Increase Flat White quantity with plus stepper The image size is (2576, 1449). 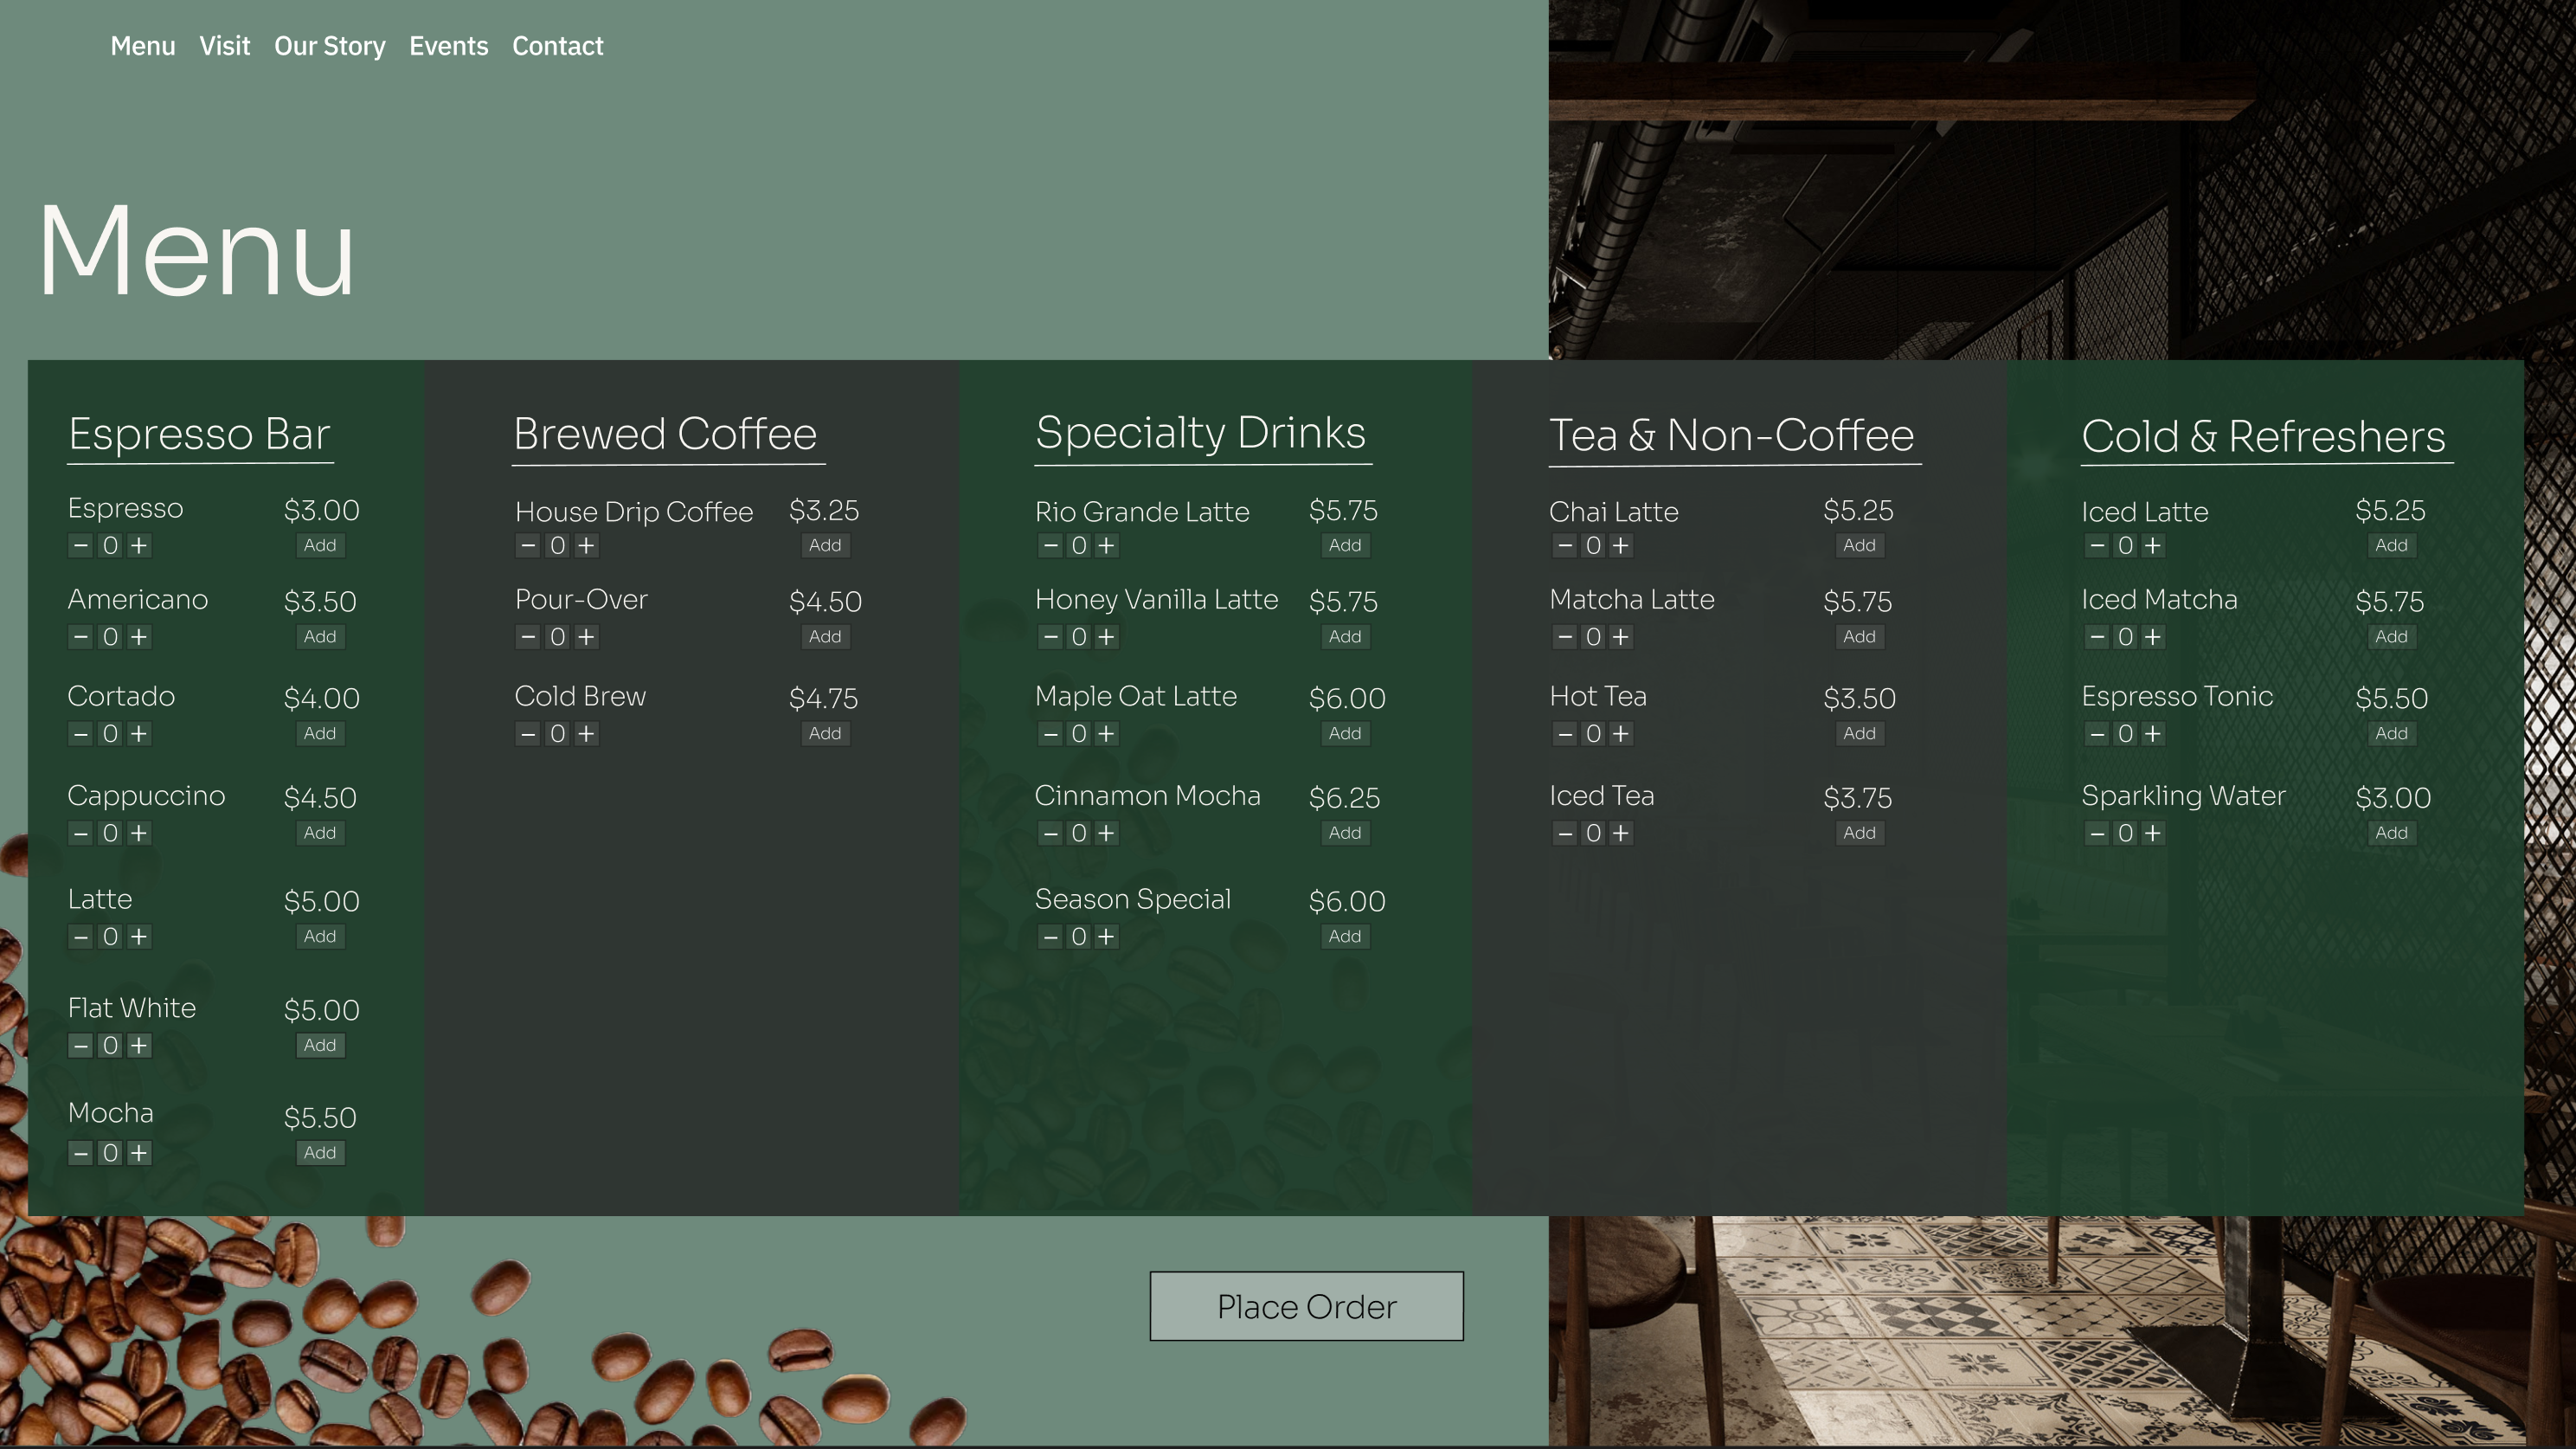pyautogui.click(x=139, y=1045)
